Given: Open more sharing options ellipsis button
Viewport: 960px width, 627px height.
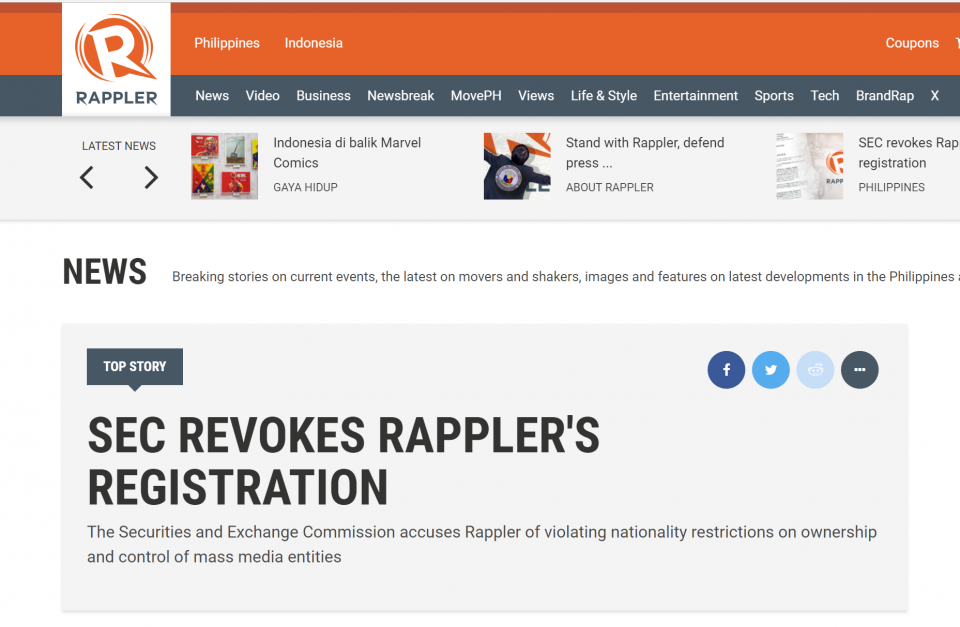Looking at the screenshot, I should [859, 370].
